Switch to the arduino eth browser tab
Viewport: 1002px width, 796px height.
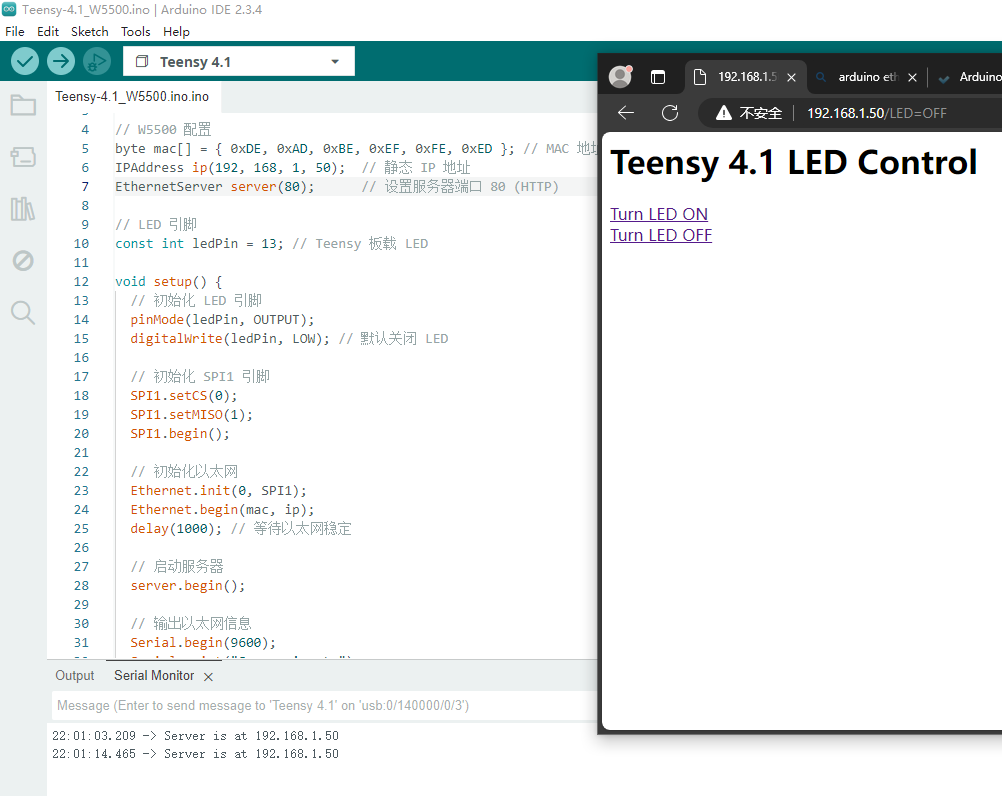pyautogui.click(x=868, y=77)
